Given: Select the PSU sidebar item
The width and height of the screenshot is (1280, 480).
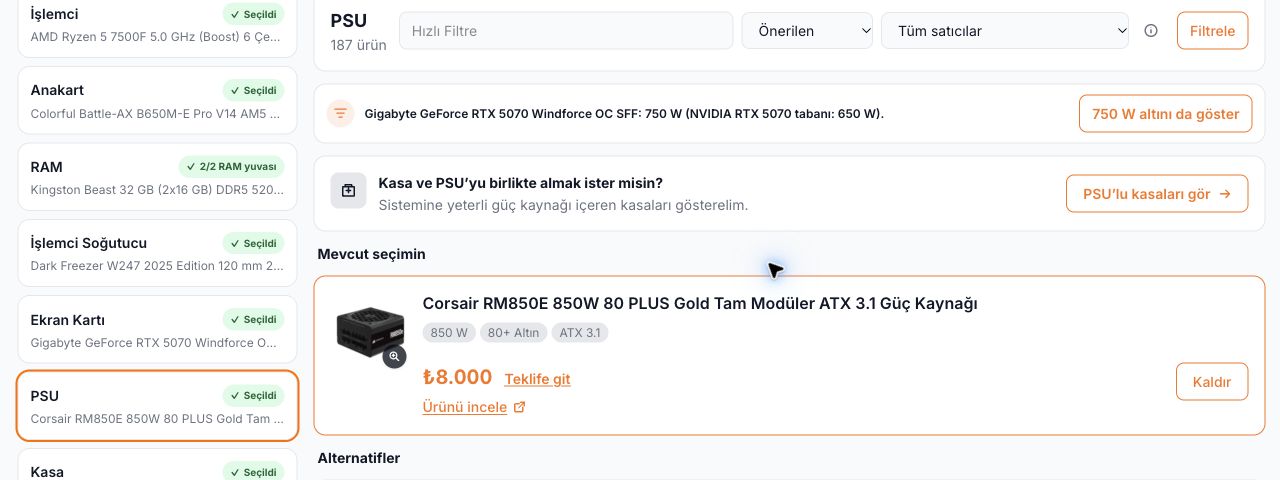Looking at the screenshot, I should tap(158, 406).
